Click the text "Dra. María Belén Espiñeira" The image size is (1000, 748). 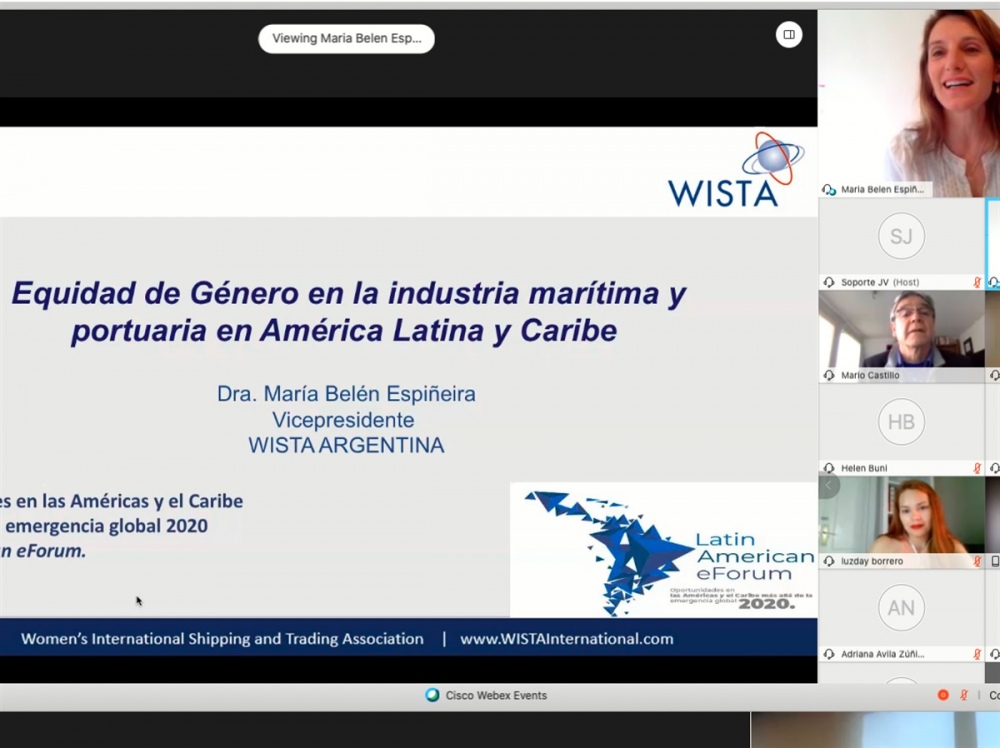pyautogui.click(x=346, y=393)
